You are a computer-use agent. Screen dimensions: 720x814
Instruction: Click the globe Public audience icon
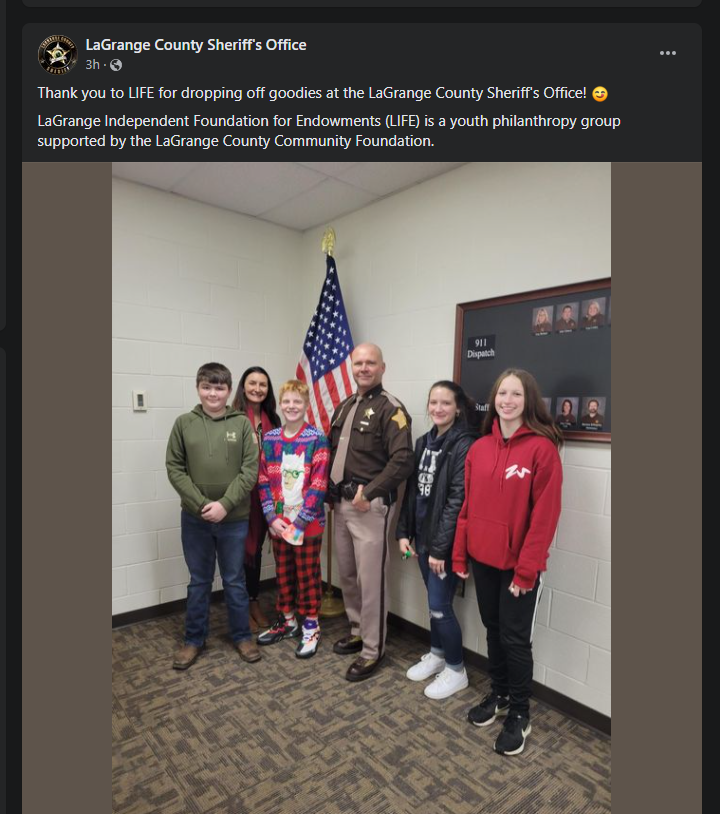116,65
